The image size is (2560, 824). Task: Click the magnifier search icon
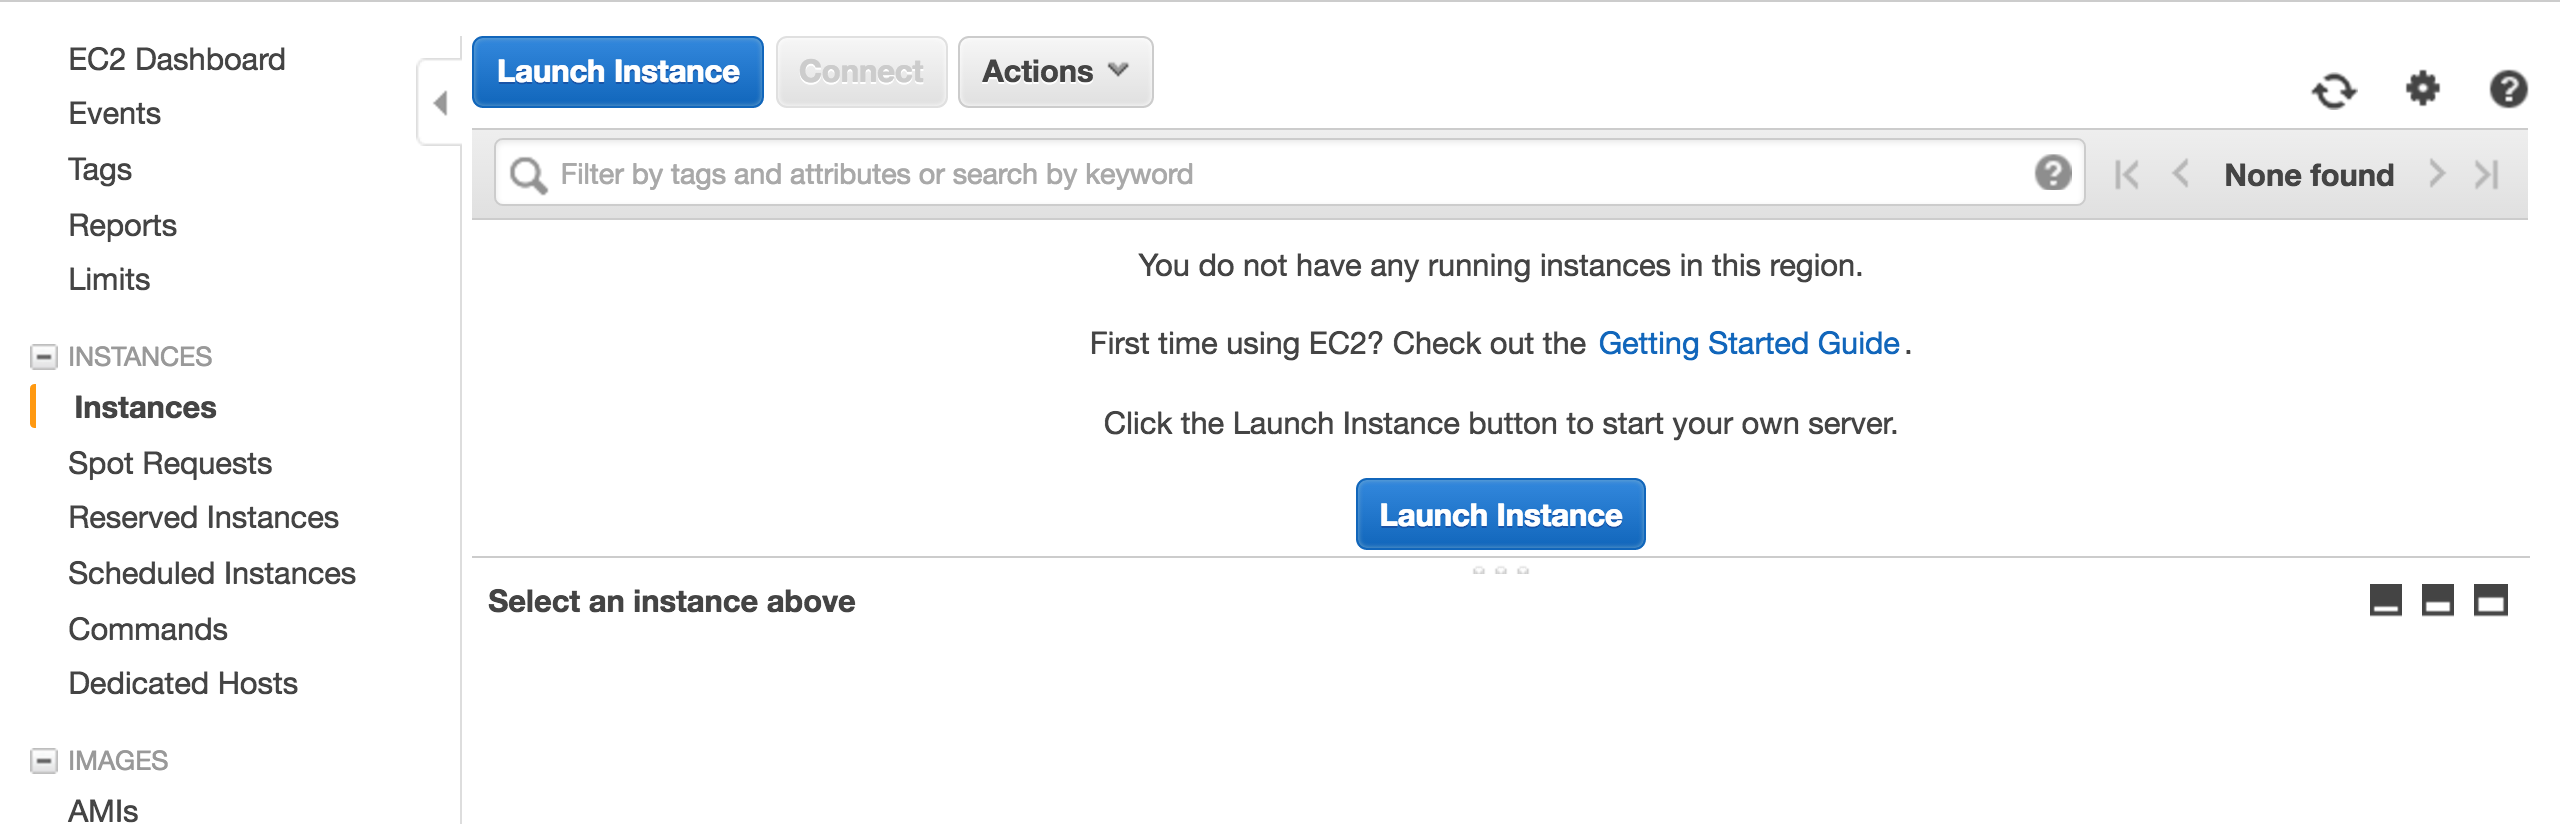click(x=528, y=175)
